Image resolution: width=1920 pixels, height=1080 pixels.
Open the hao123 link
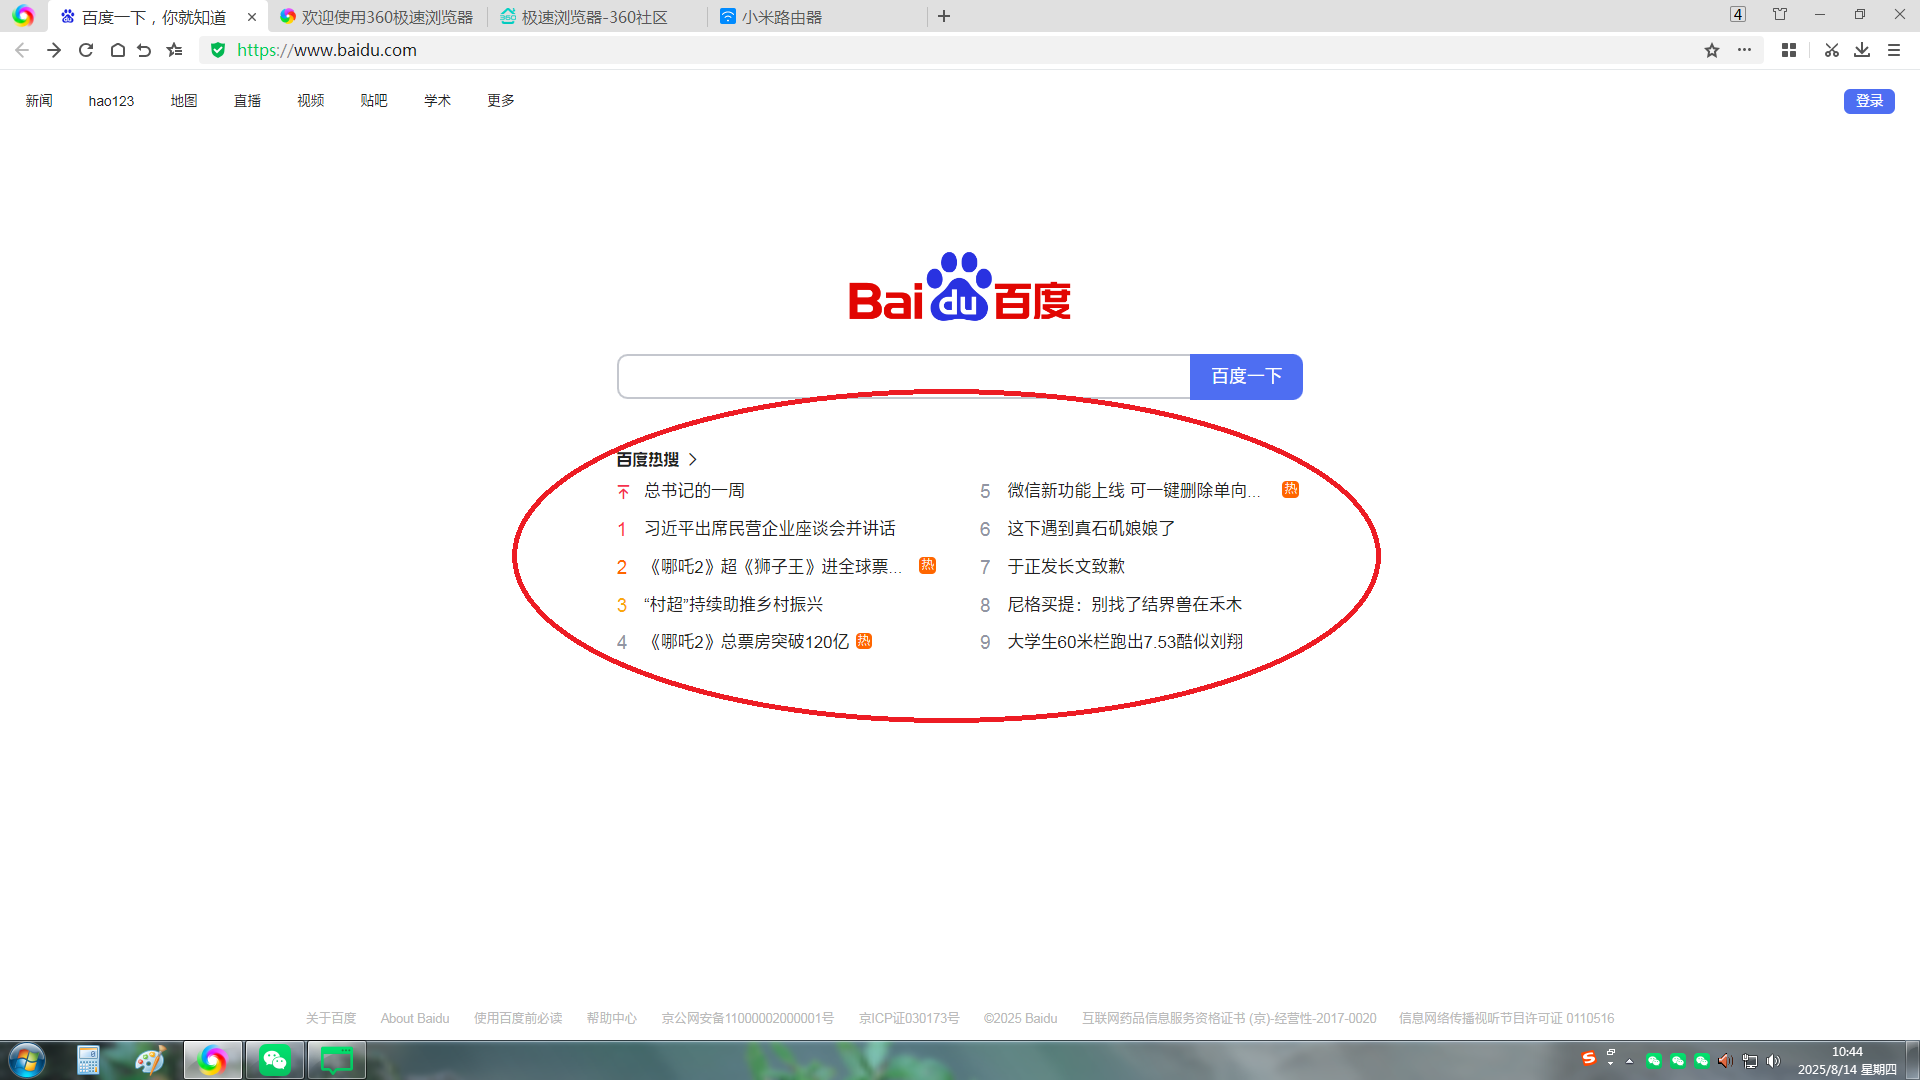click(111, 101)
